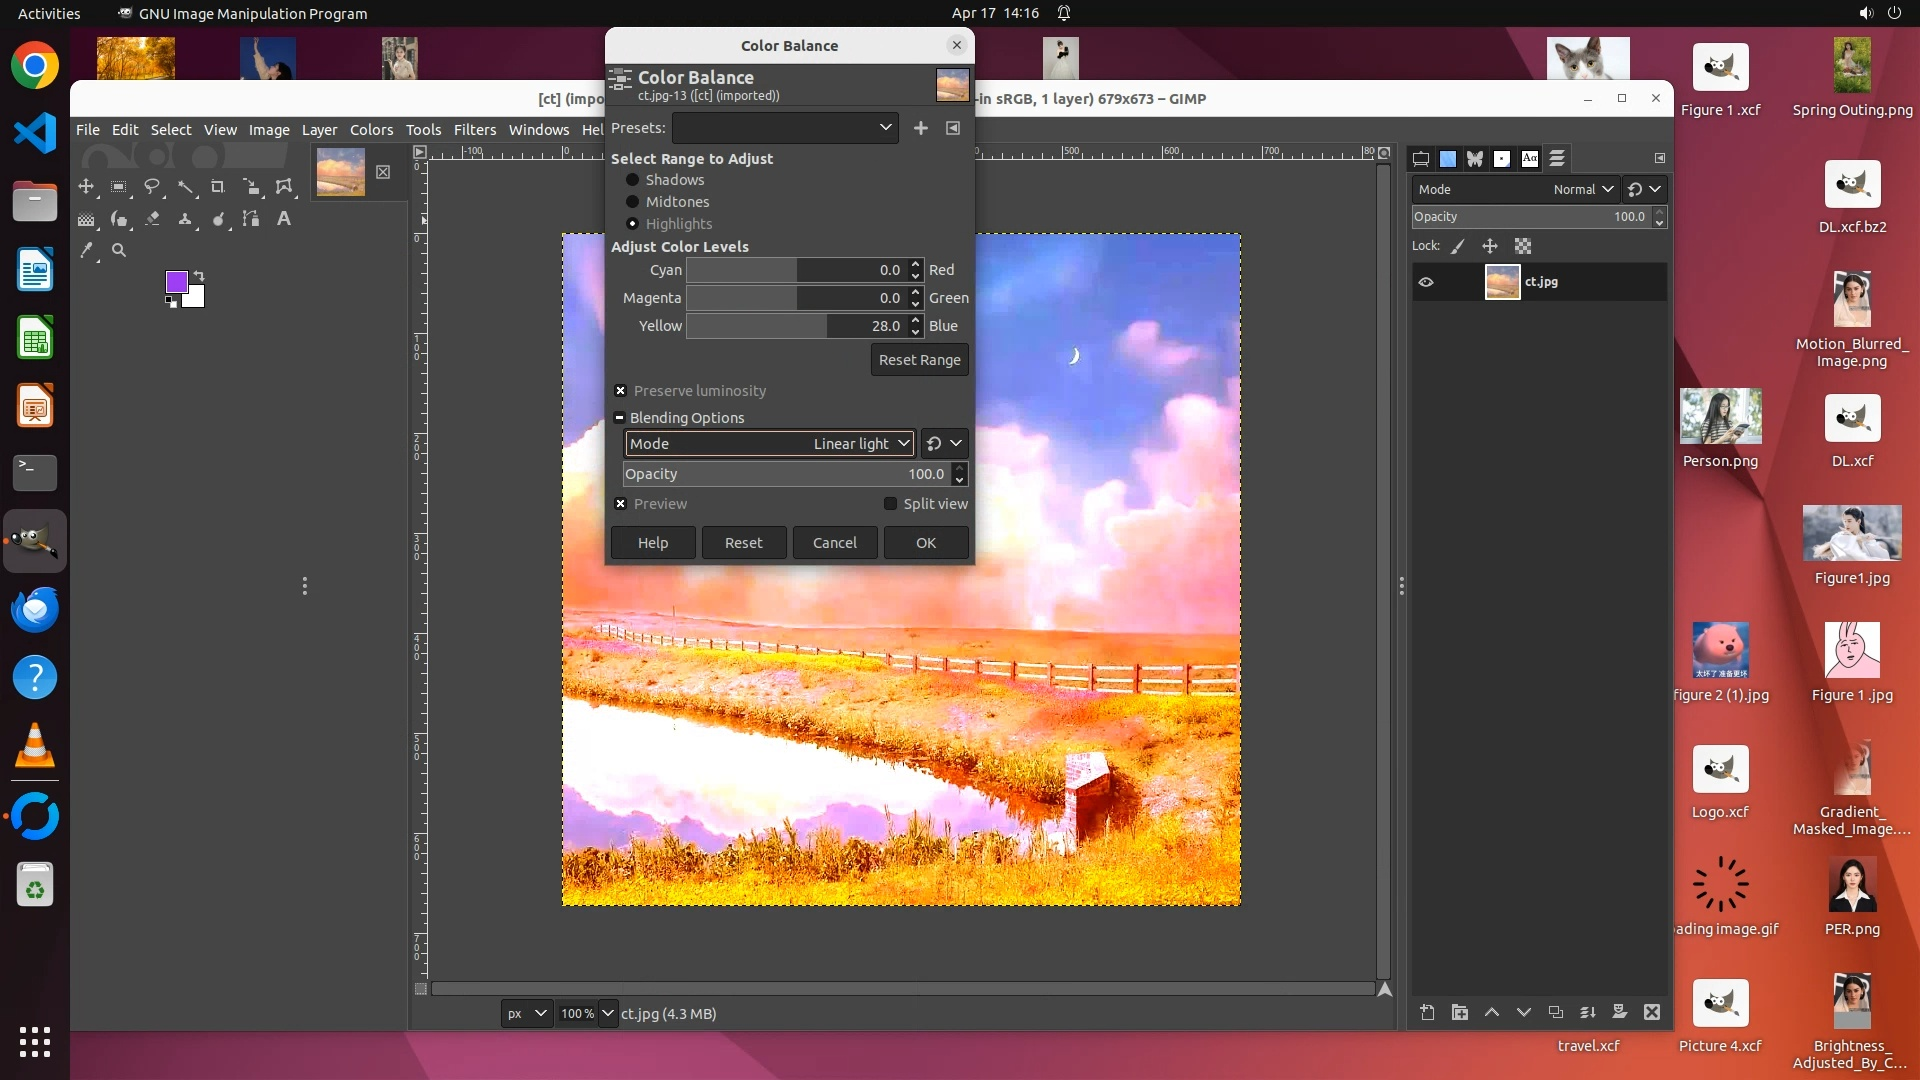Collapse the Blending Options expander
The image size is (1920, 1080).
[620, 418]
